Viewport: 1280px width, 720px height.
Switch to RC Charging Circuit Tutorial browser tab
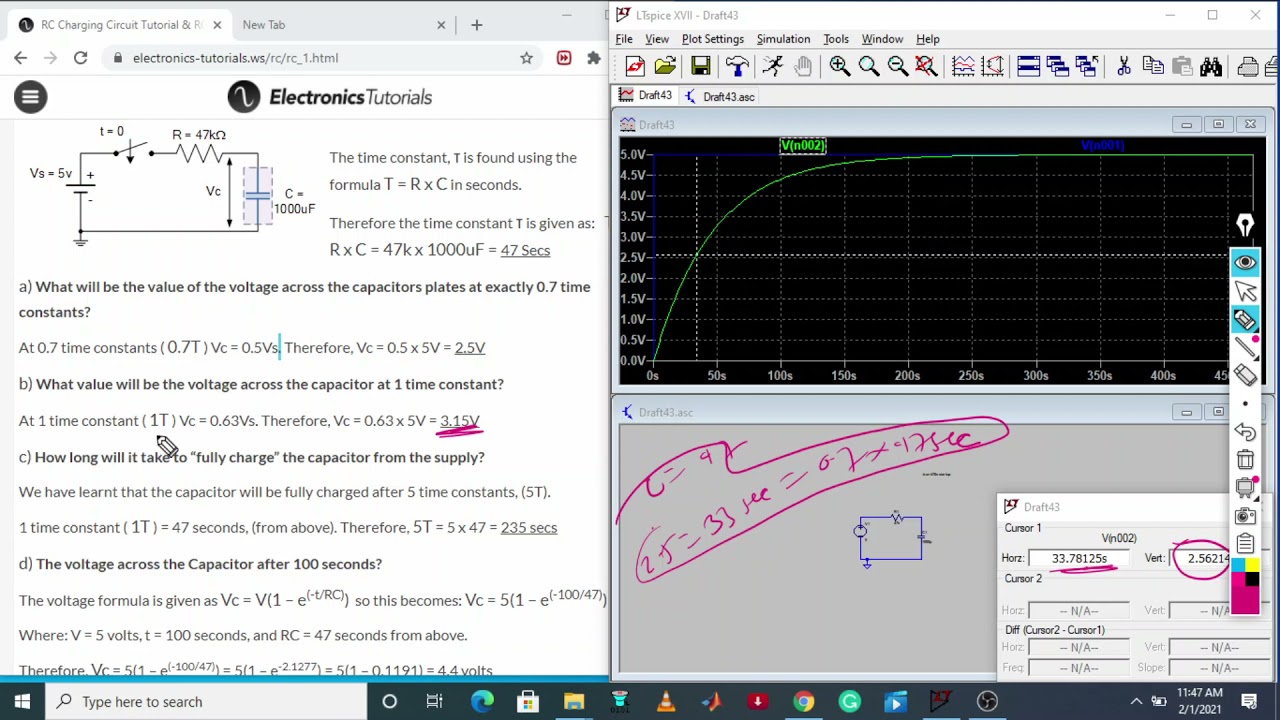[120, 24]
